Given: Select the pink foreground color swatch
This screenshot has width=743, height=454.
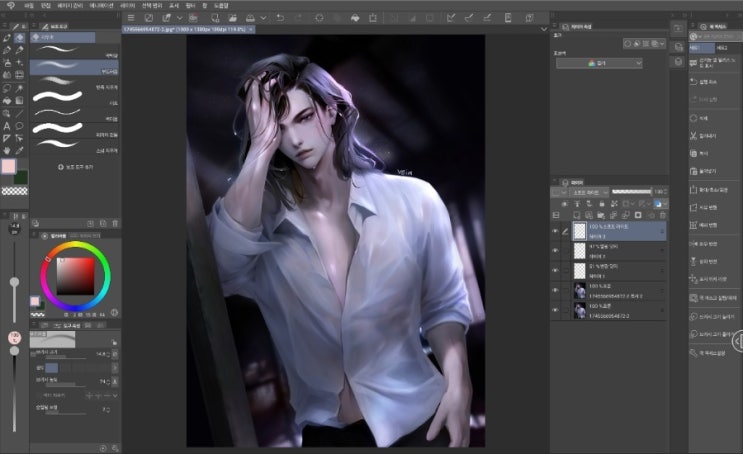Looking at the screenshot, I should click(x=9, y=166).
